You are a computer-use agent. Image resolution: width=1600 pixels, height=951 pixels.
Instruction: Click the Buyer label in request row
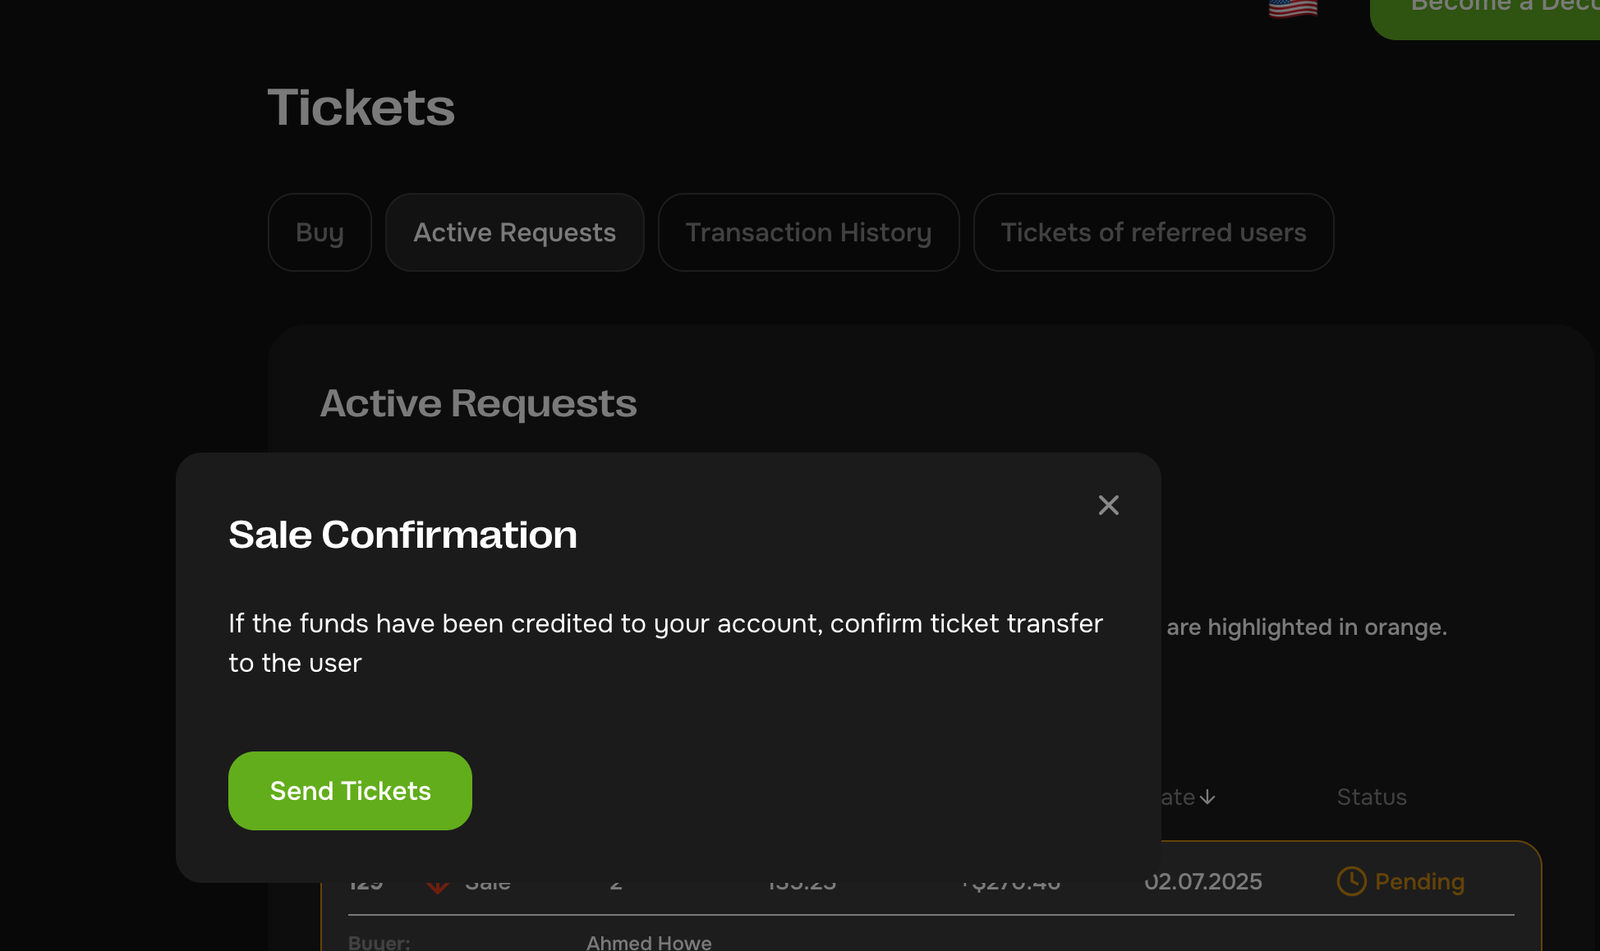pos(379,942)
